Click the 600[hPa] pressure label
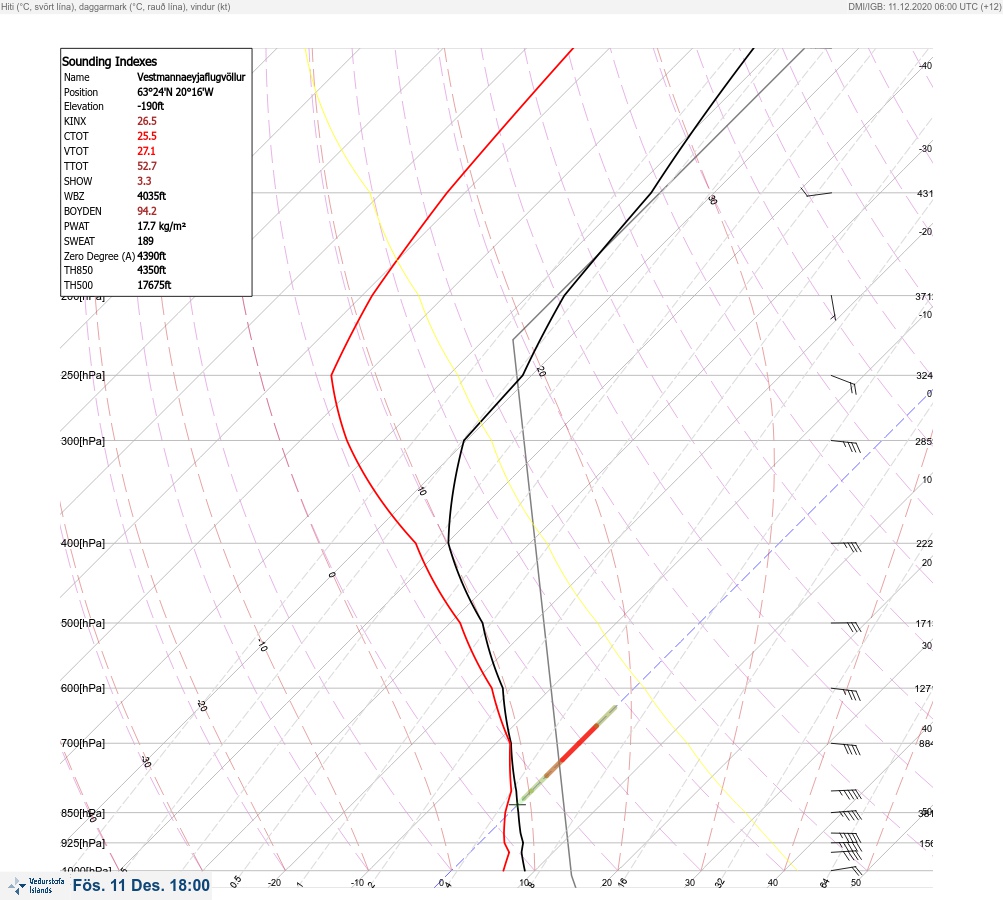 [x=83, y=688]
